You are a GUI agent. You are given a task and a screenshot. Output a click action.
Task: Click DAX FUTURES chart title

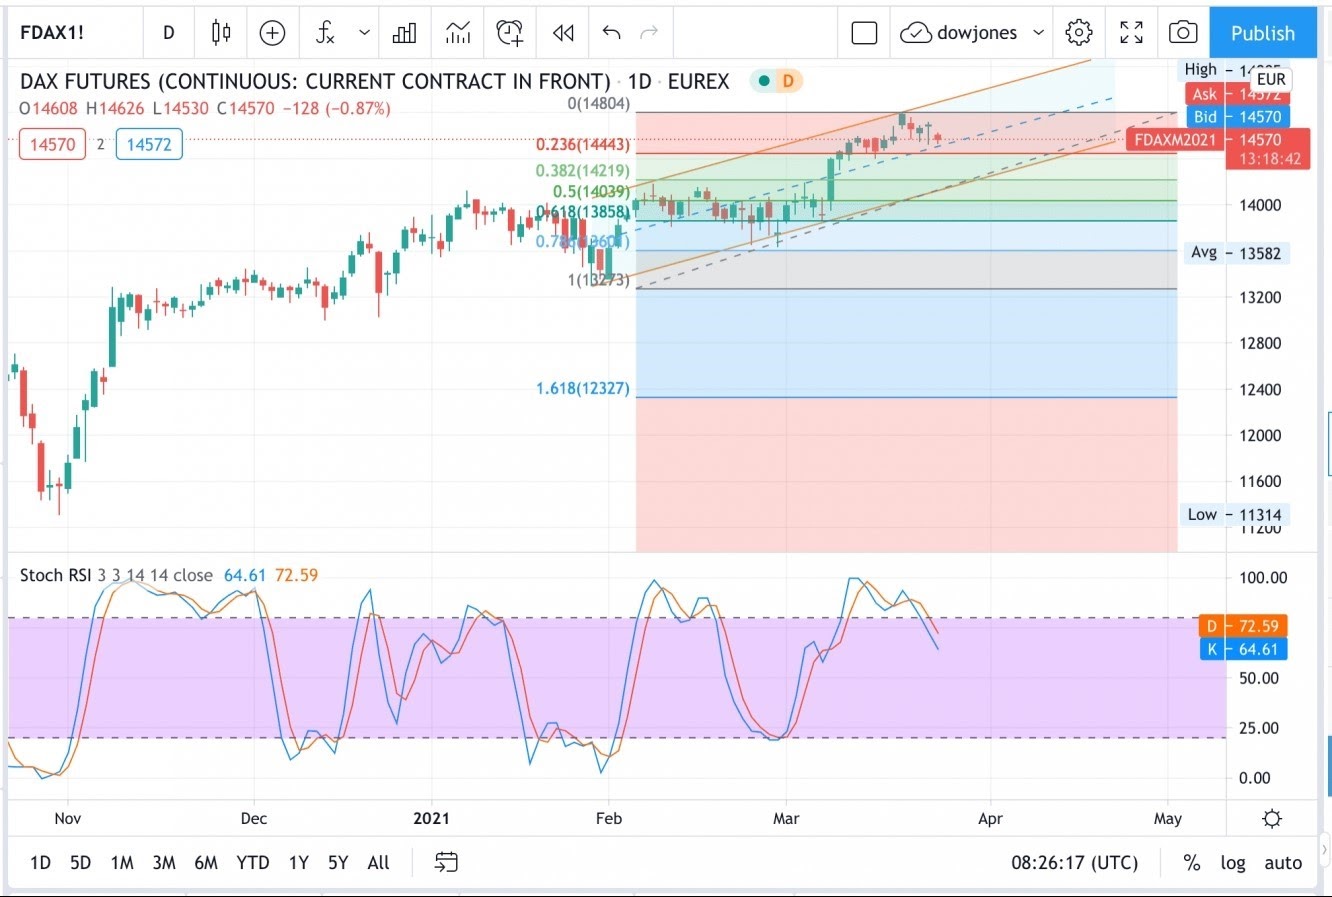pyautogui.click(x=375, y=81)
